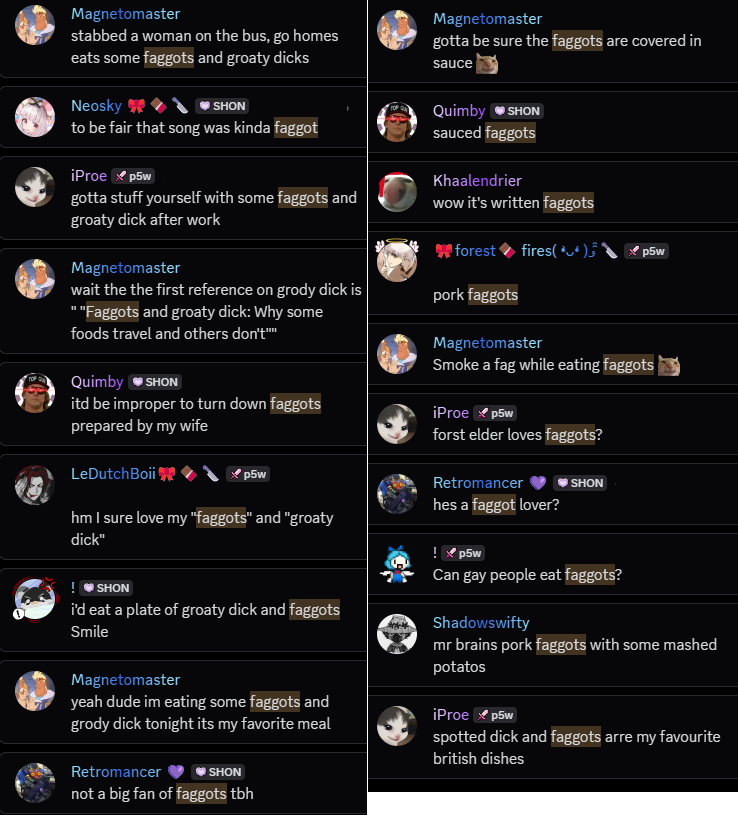Click the blue-haired avatar of user '!'
Image resolution: width=738 pixels, height=815 pixels.
397,564
